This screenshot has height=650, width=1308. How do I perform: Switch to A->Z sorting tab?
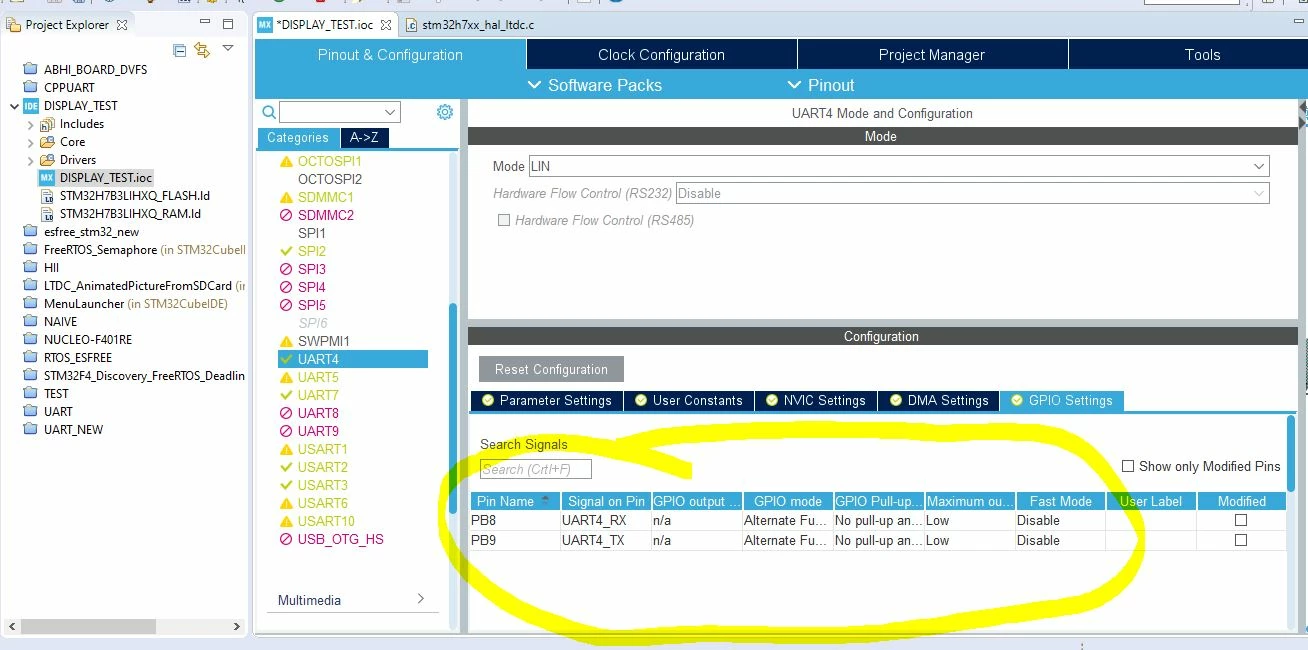(x=365, y=138)
